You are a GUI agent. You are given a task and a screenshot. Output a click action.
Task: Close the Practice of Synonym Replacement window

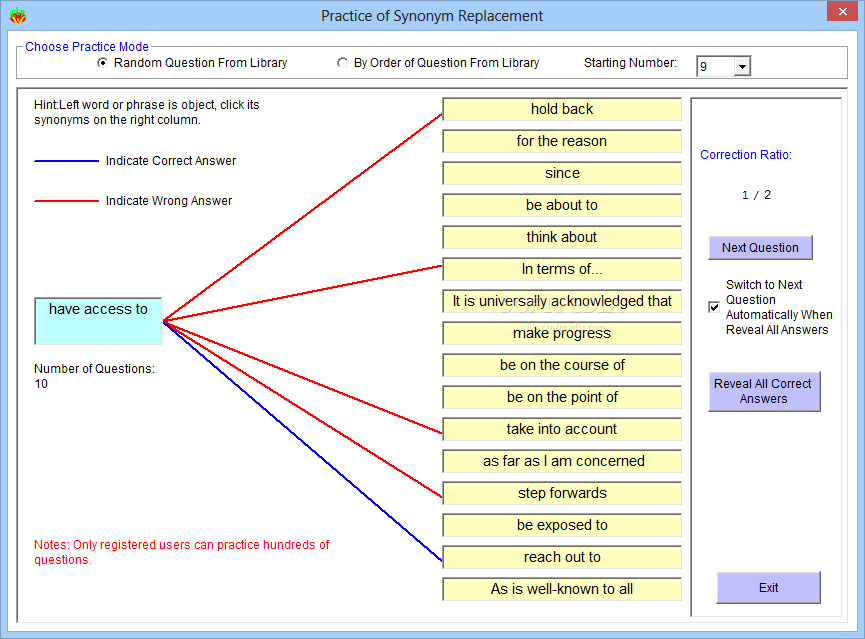click(x=842, y=11)
